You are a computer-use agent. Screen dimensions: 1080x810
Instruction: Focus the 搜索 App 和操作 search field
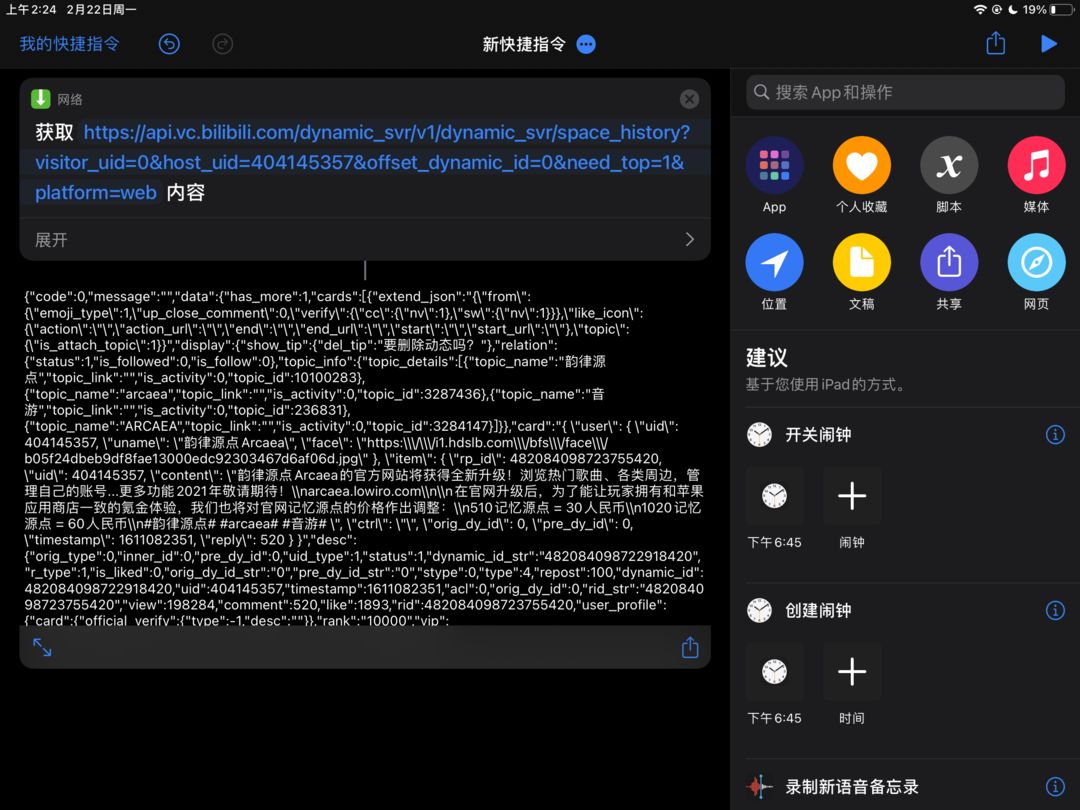[905, 92]
